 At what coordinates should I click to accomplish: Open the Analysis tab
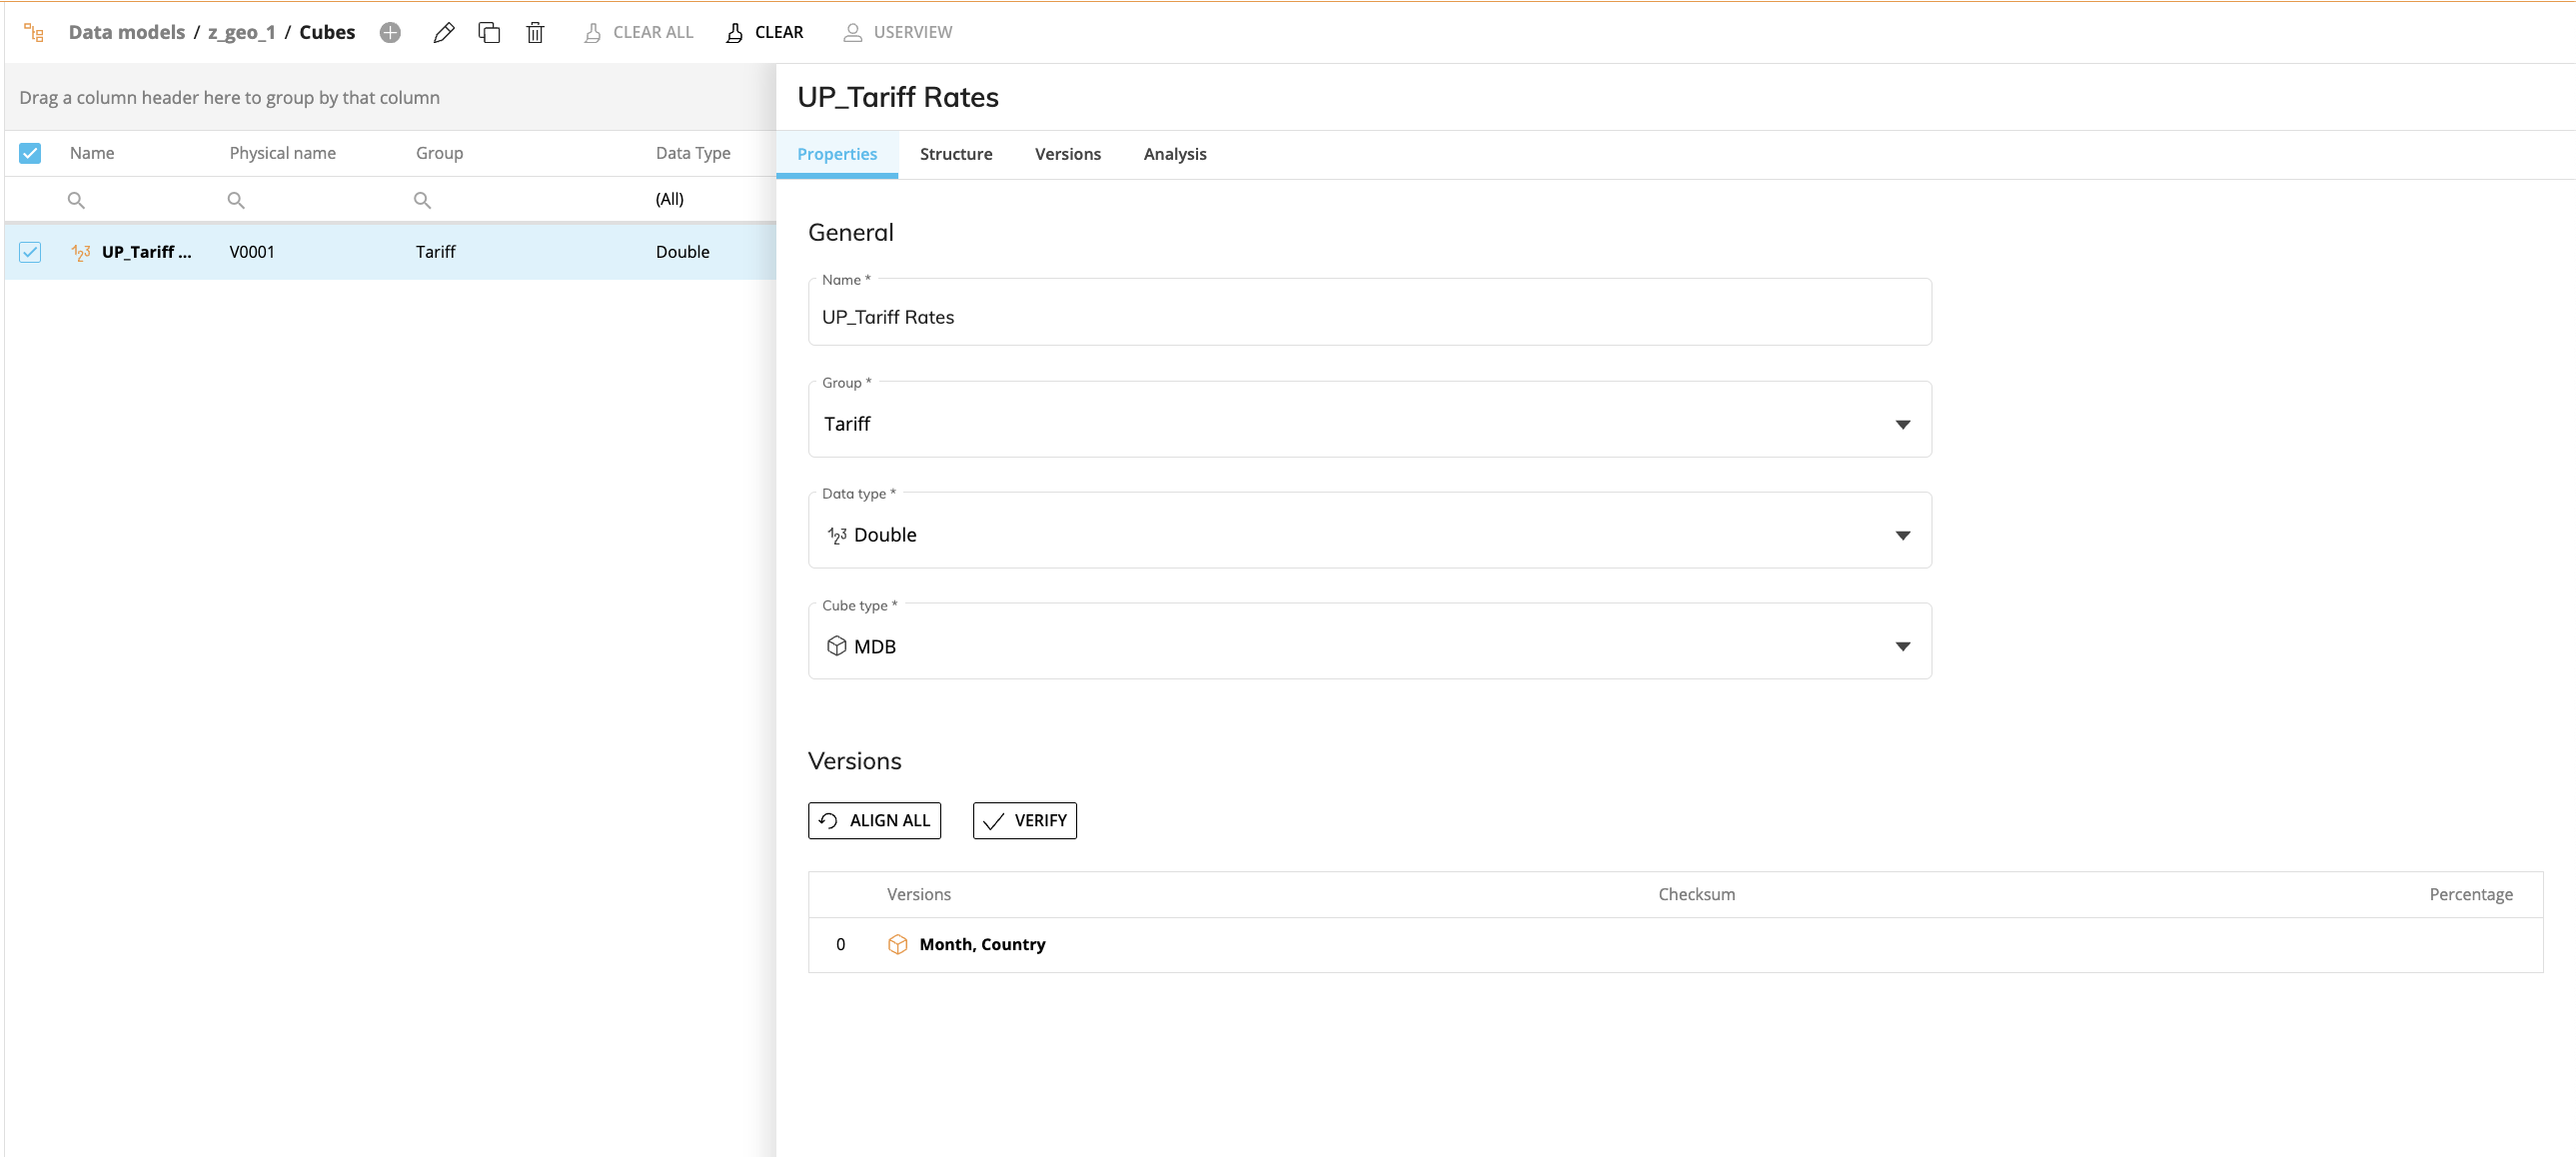pos(1174,154)
